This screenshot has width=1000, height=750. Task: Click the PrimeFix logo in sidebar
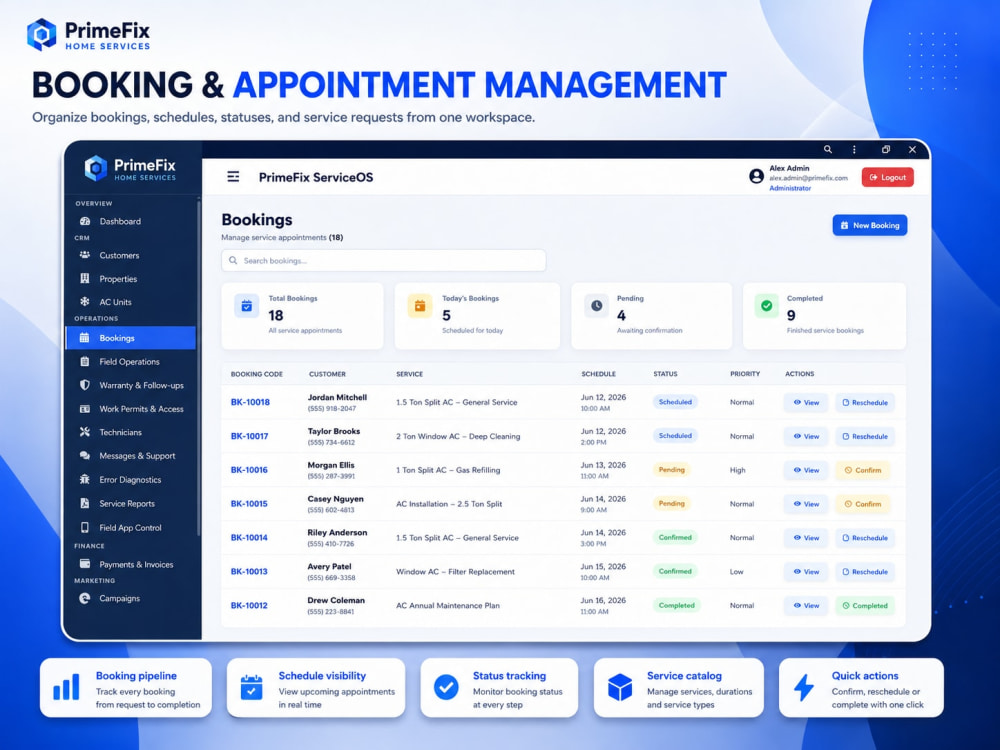131,169
